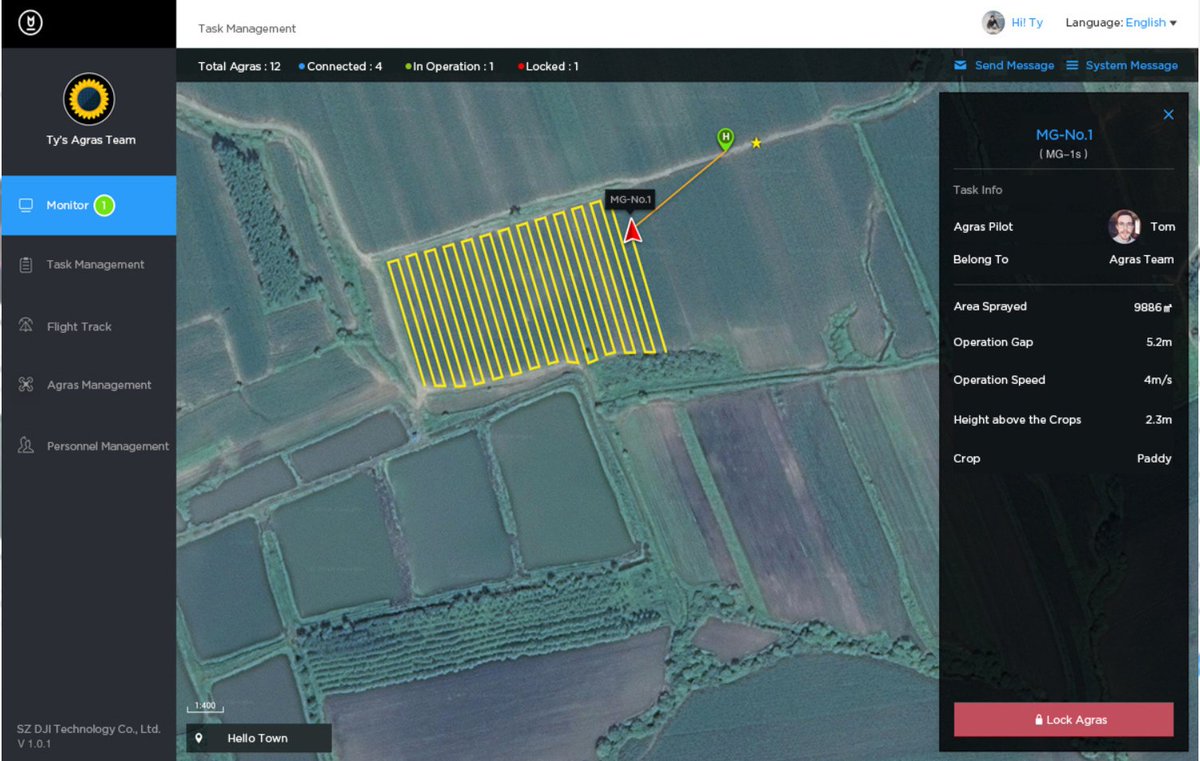Click the user avatar next to Hi! Ty
This screenshot has height=761, width=1200.
(x=993, y=23)
